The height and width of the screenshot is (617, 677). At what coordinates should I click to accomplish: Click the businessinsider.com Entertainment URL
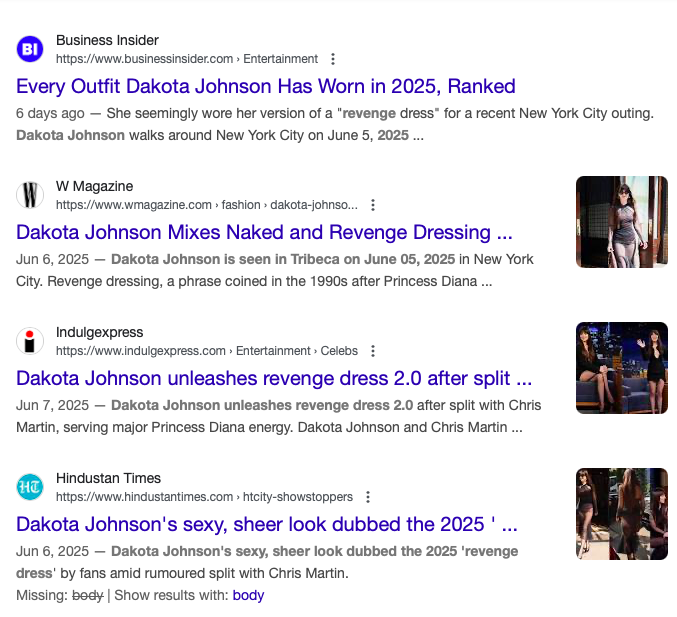187,59
